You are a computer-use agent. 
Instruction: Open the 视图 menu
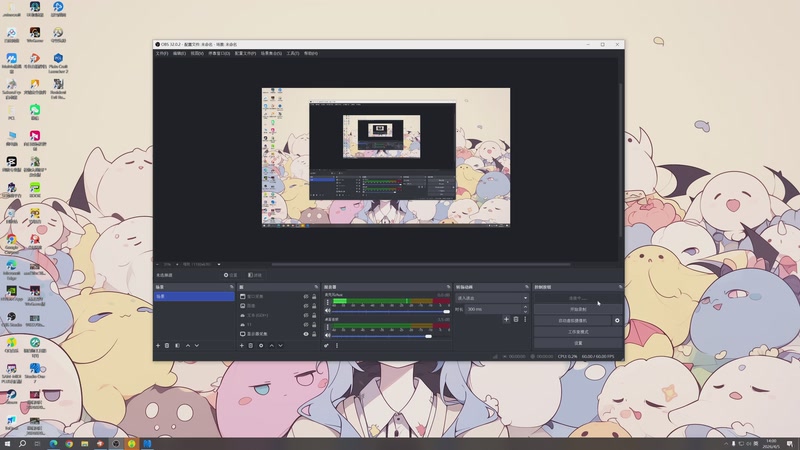click(x=197, y=53)
